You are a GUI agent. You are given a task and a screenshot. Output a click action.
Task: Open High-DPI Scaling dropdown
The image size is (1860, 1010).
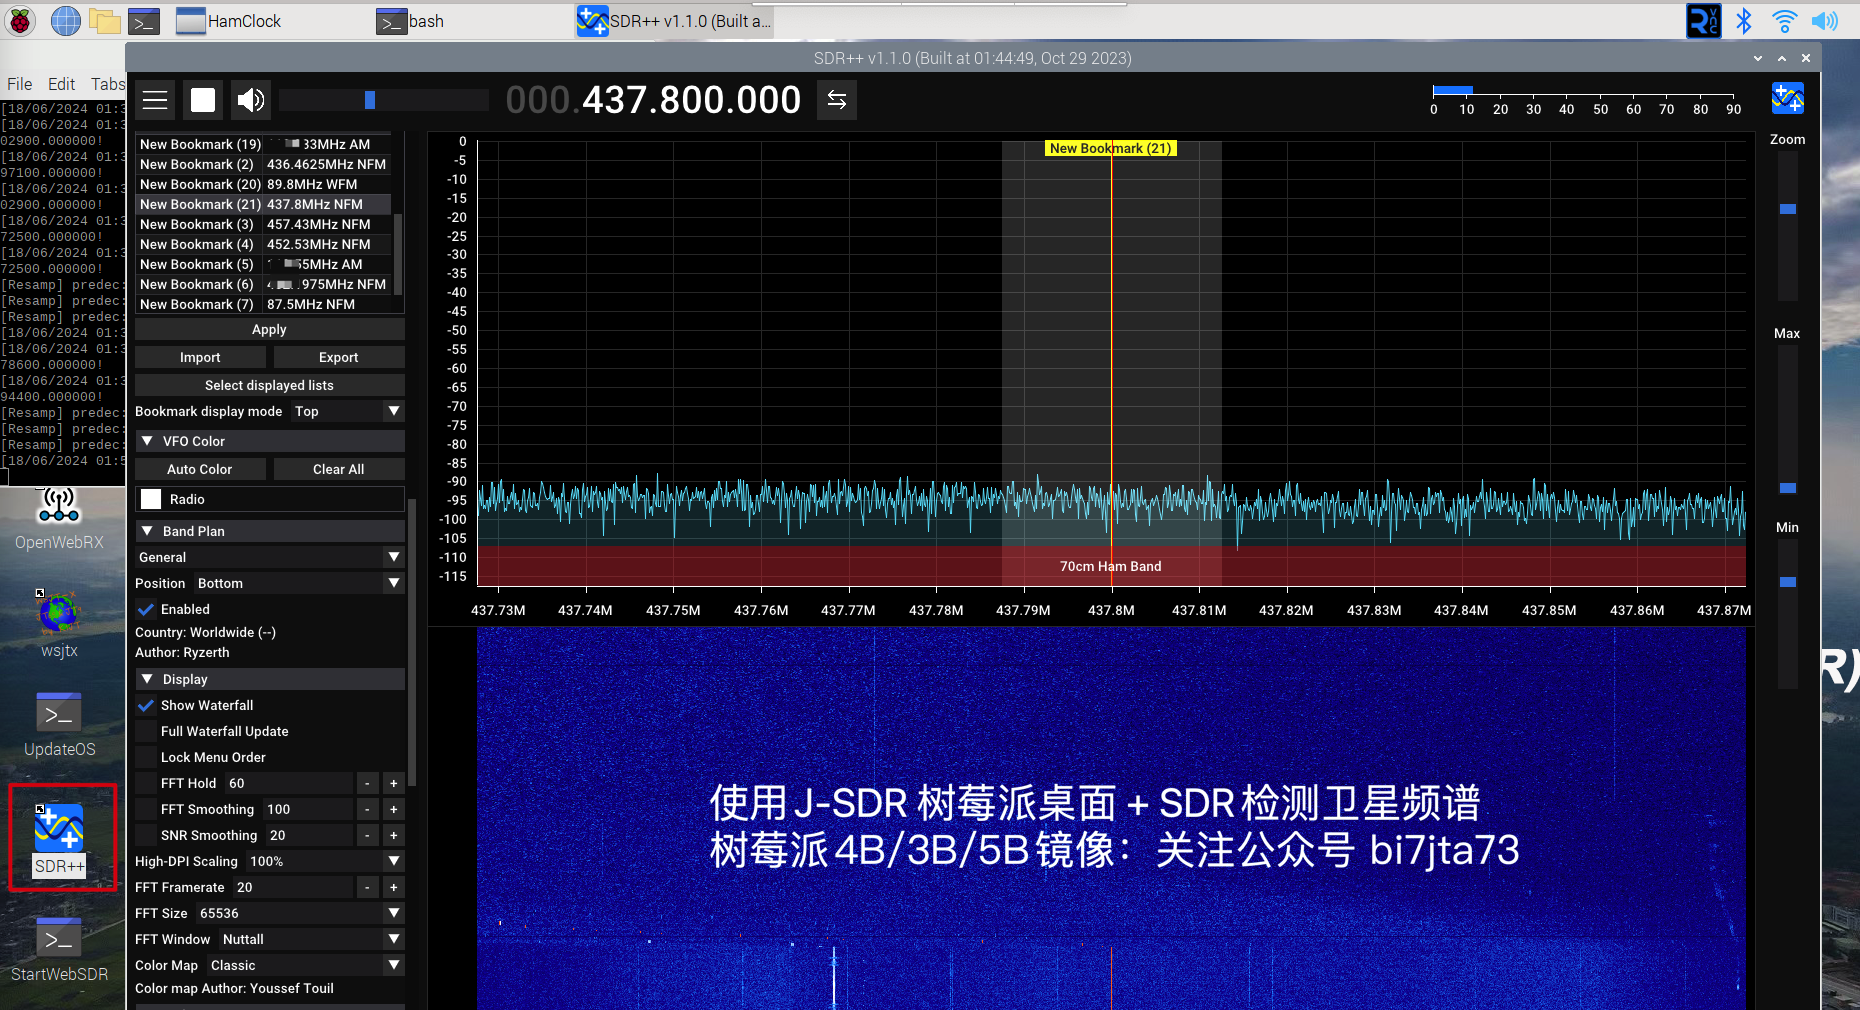(325, 861)
